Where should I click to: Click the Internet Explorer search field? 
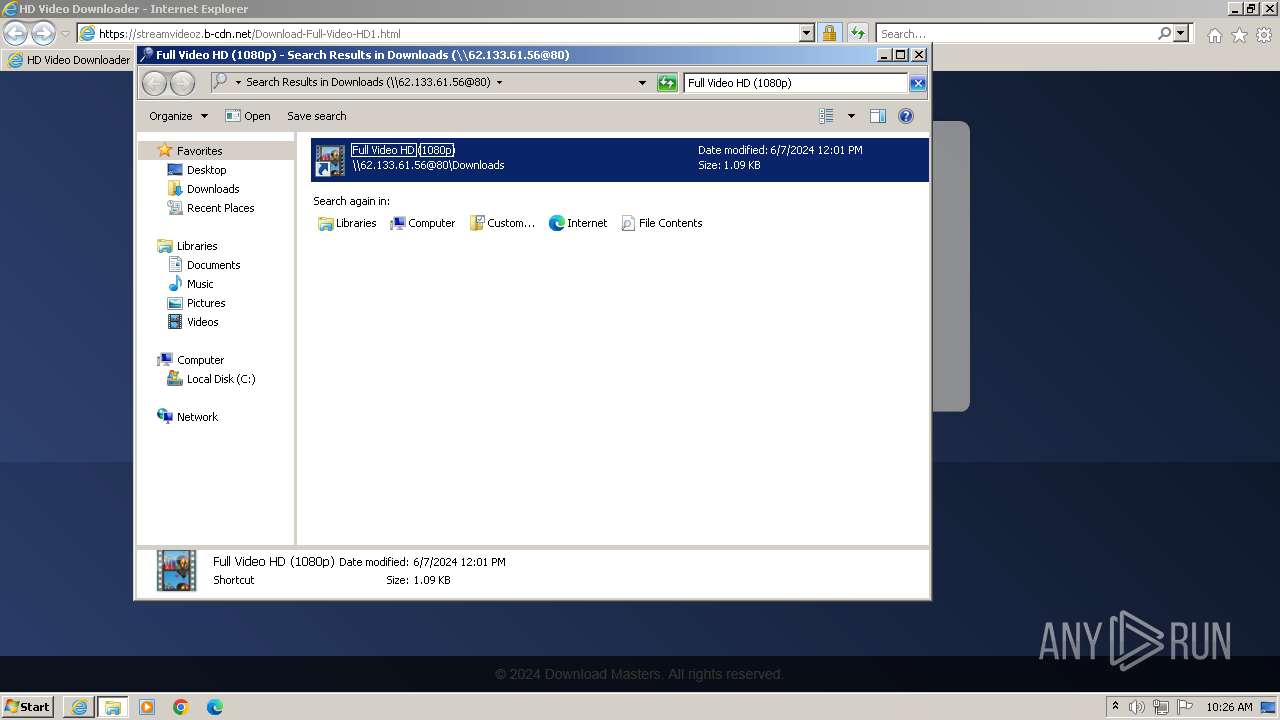point(1015,33)
